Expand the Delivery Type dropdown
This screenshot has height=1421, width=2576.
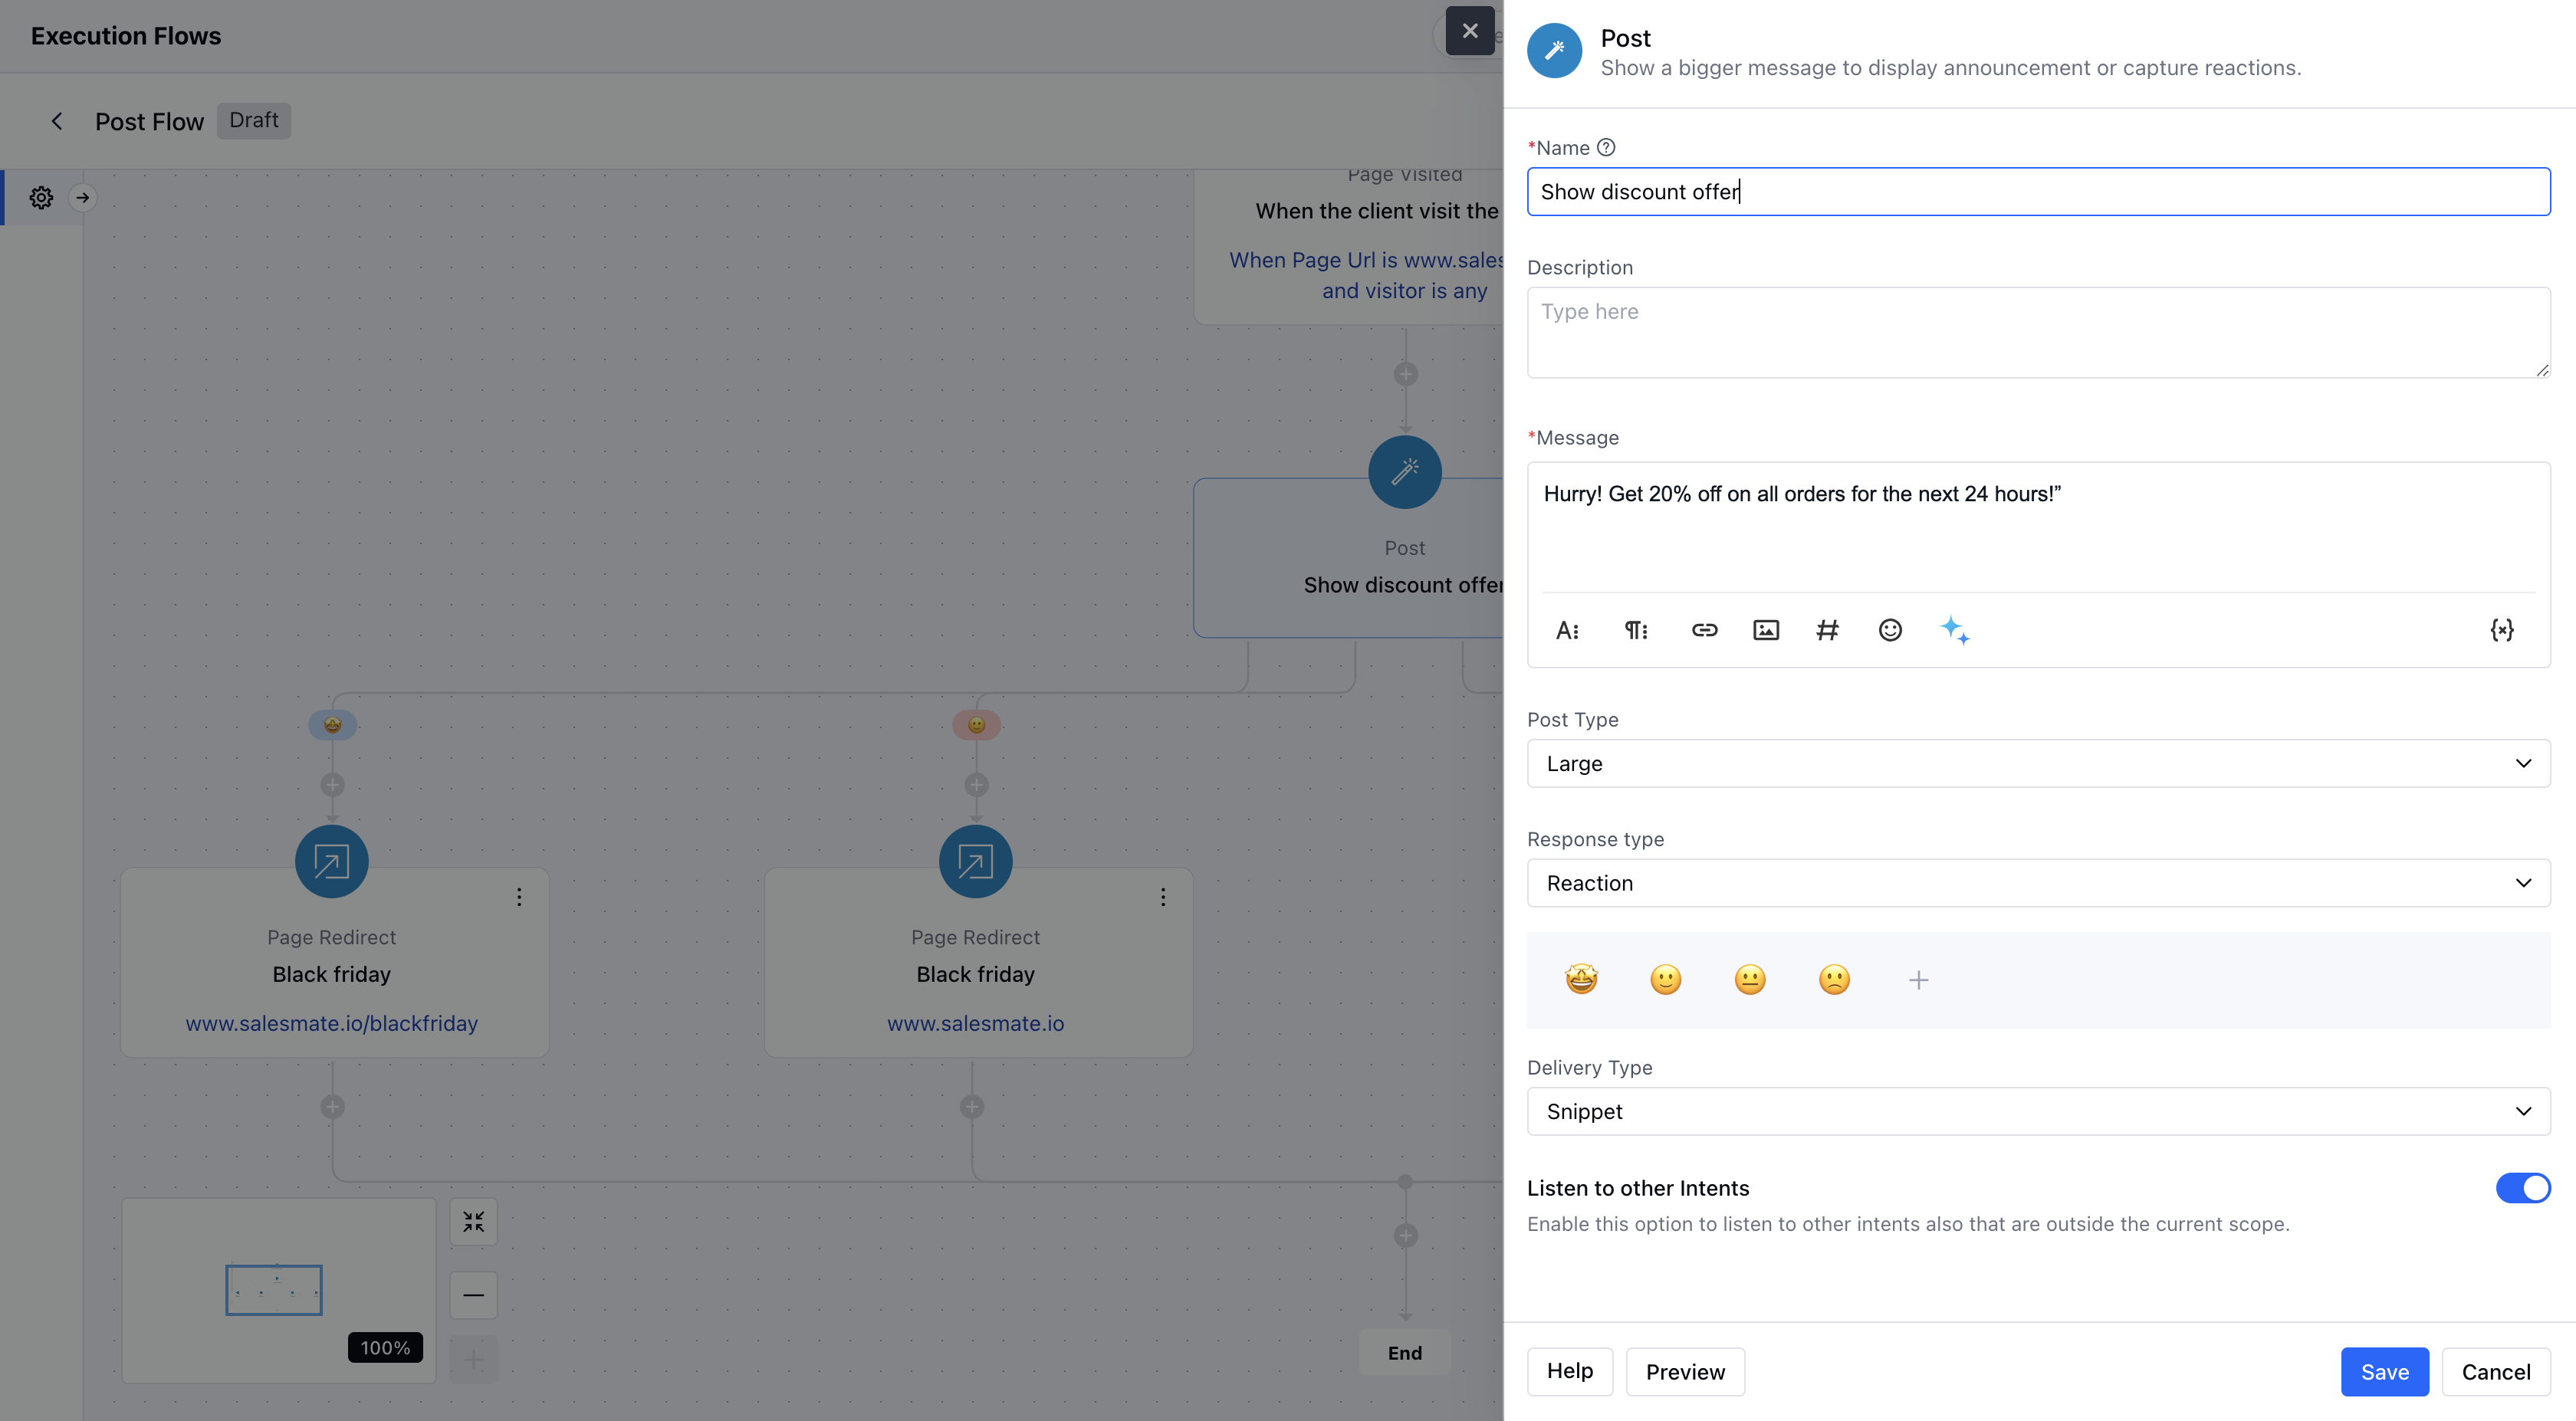2038,1111
